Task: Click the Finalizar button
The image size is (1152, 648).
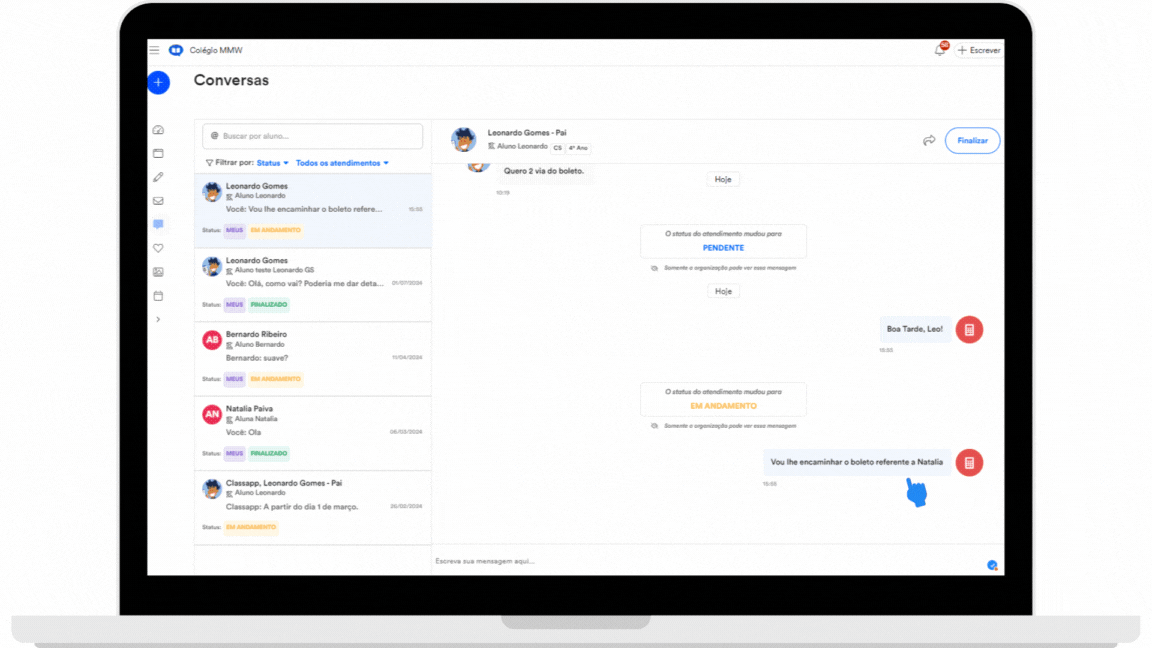Action: tap(972, 140)
